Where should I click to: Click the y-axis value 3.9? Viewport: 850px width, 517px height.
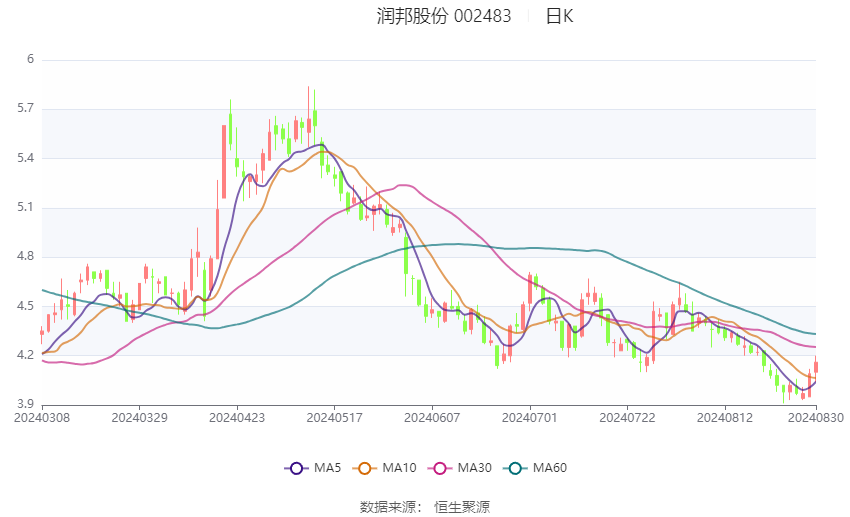[x=25, y=404]
